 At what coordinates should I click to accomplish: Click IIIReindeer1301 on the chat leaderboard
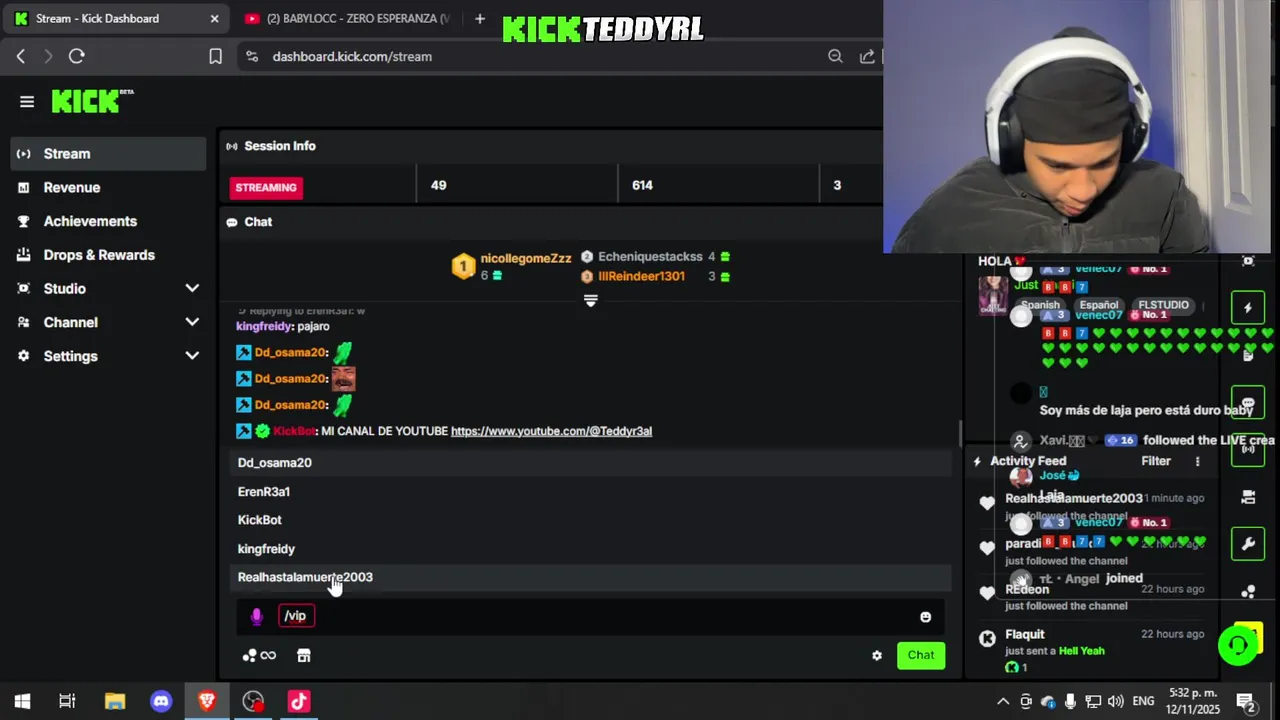tap(641, 276)
